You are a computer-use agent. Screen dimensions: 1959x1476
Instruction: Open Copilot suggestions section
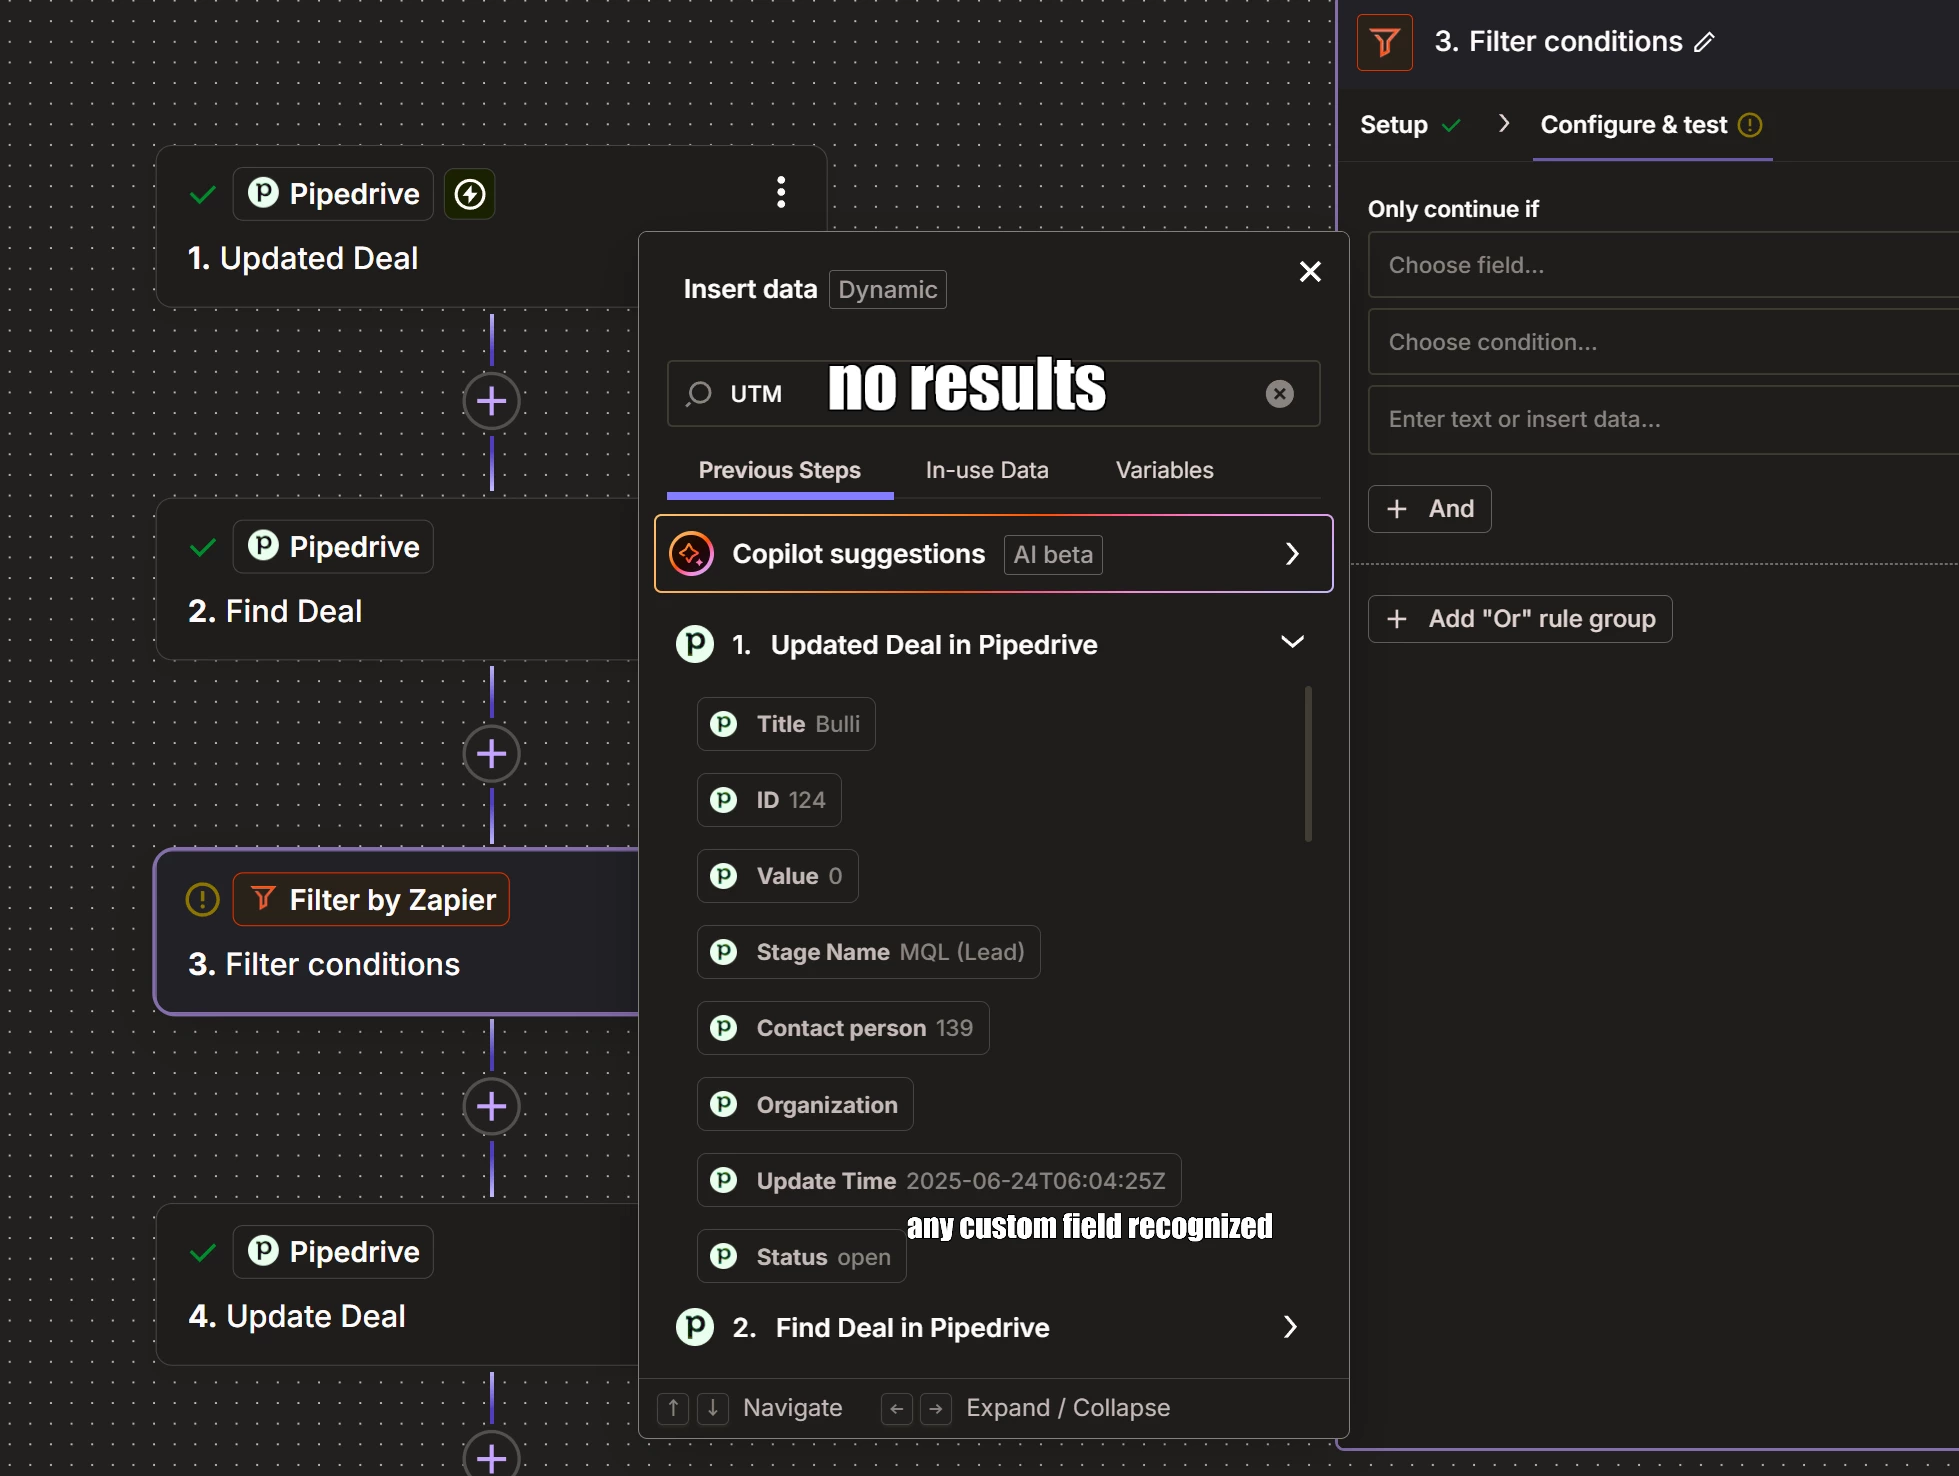[x=993, y=554]
